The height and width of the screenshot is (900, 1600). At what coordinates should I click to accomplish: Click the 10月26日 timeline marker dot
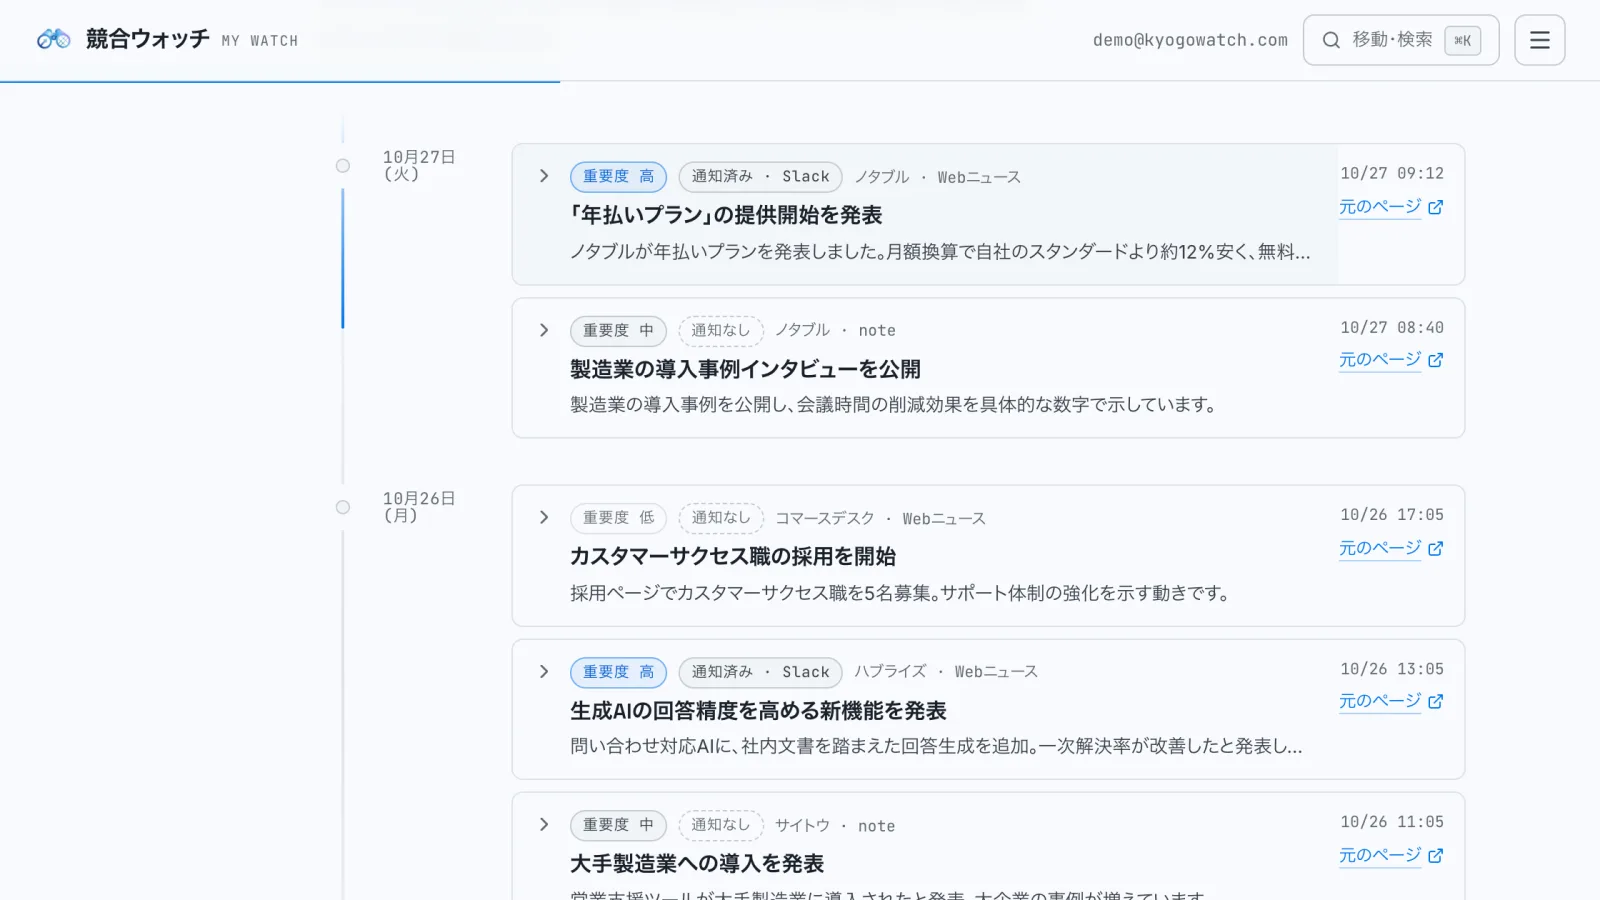[343, 507]
